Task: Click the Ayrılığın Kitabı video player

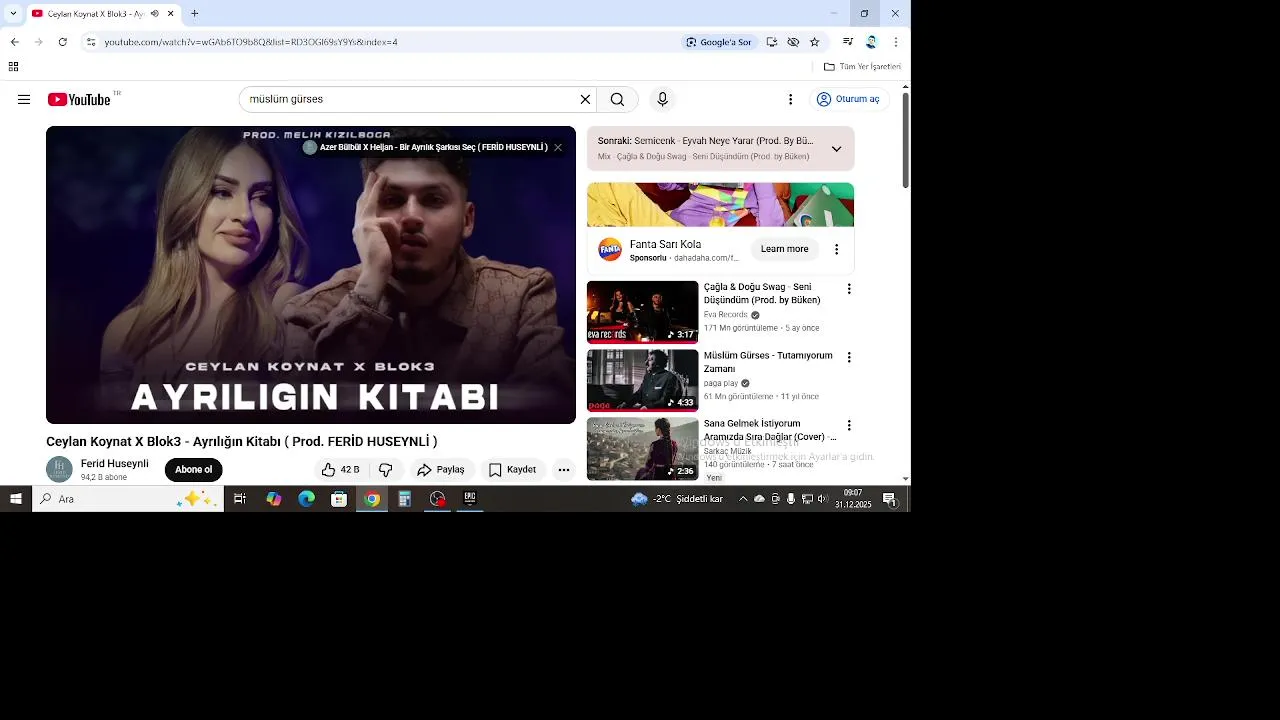Action: pos(311,275)
